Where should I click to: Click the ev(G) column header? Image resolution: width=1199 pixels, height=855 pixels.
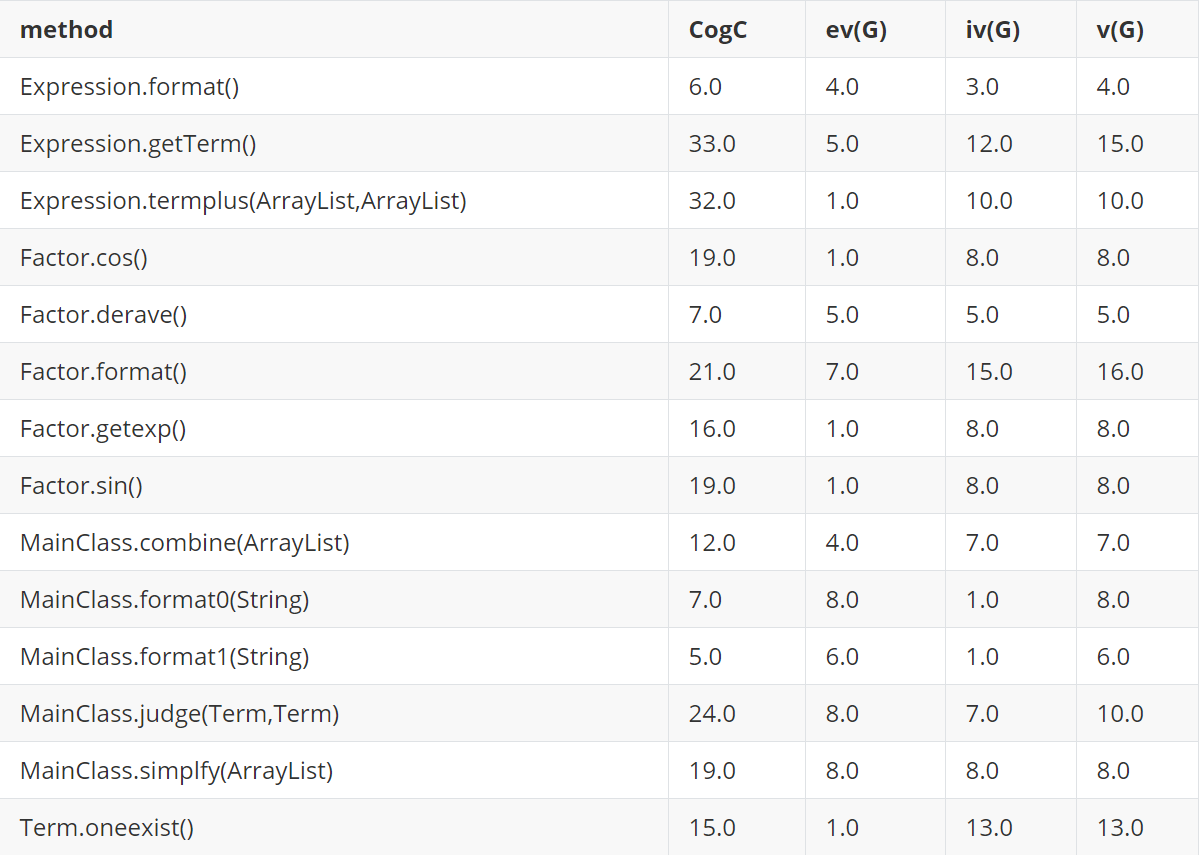click(x=857, y=30)
